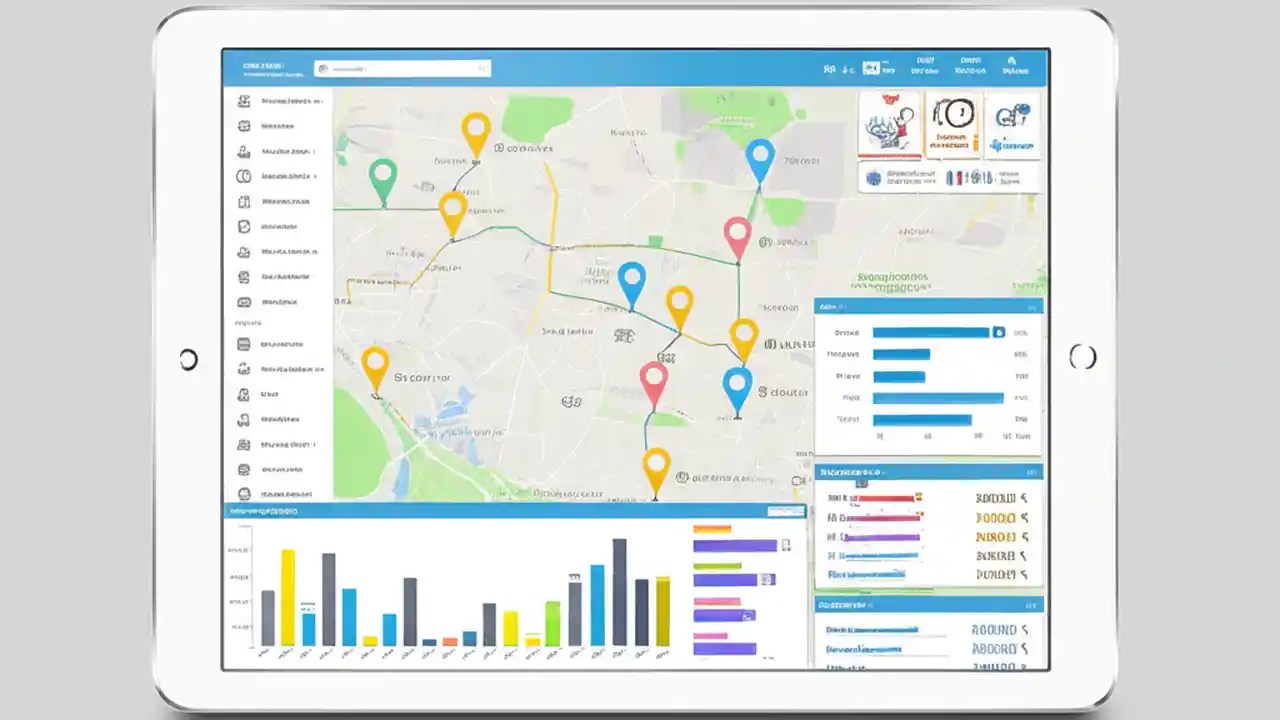Open the user profile icon in the top bar
The image size is (1280, 720).
click(x=1013, y=65)
